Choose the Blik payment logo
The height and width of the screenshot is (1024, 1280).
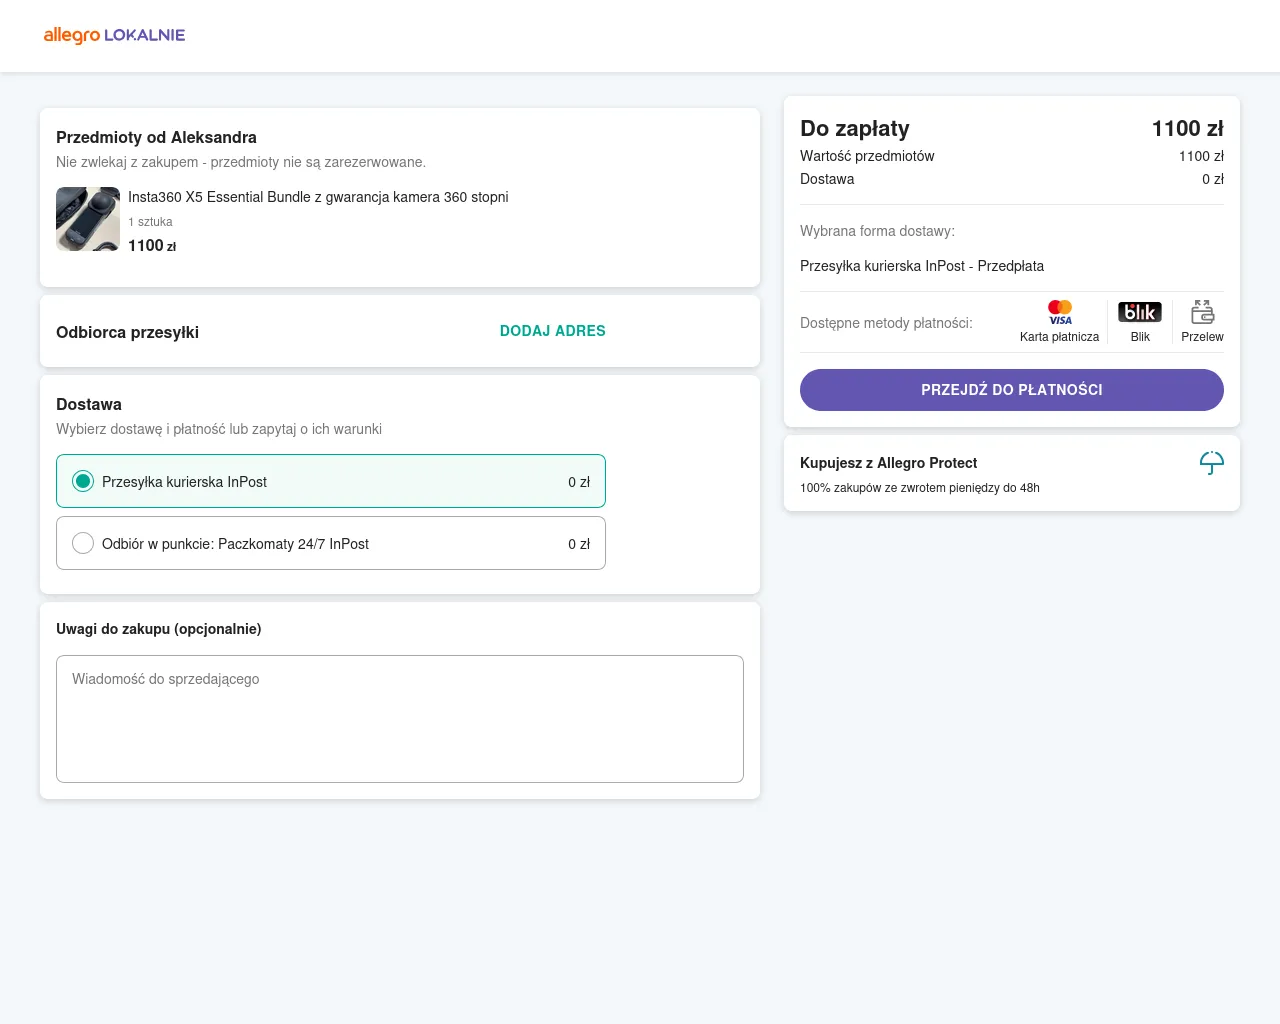1140,312
